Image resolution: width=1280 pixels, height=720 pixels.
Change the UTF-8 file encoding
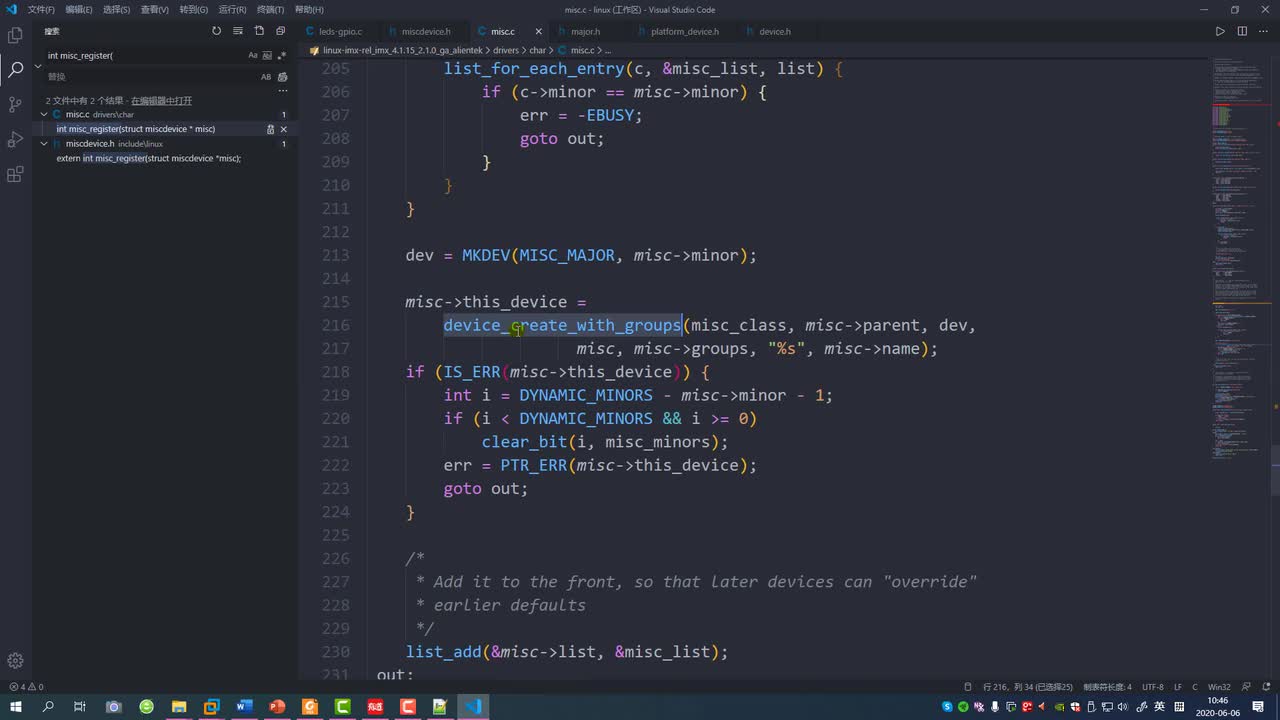(1153, 687)
